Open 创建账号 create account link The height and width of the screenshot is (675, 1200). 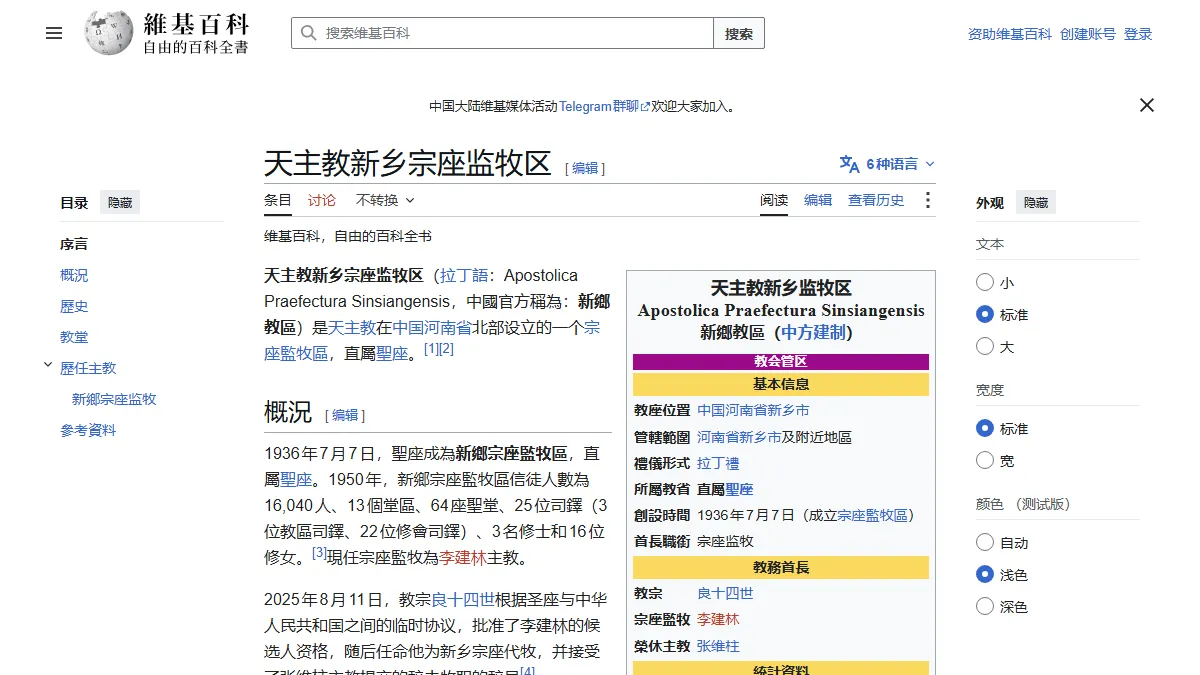(1088, 34)
